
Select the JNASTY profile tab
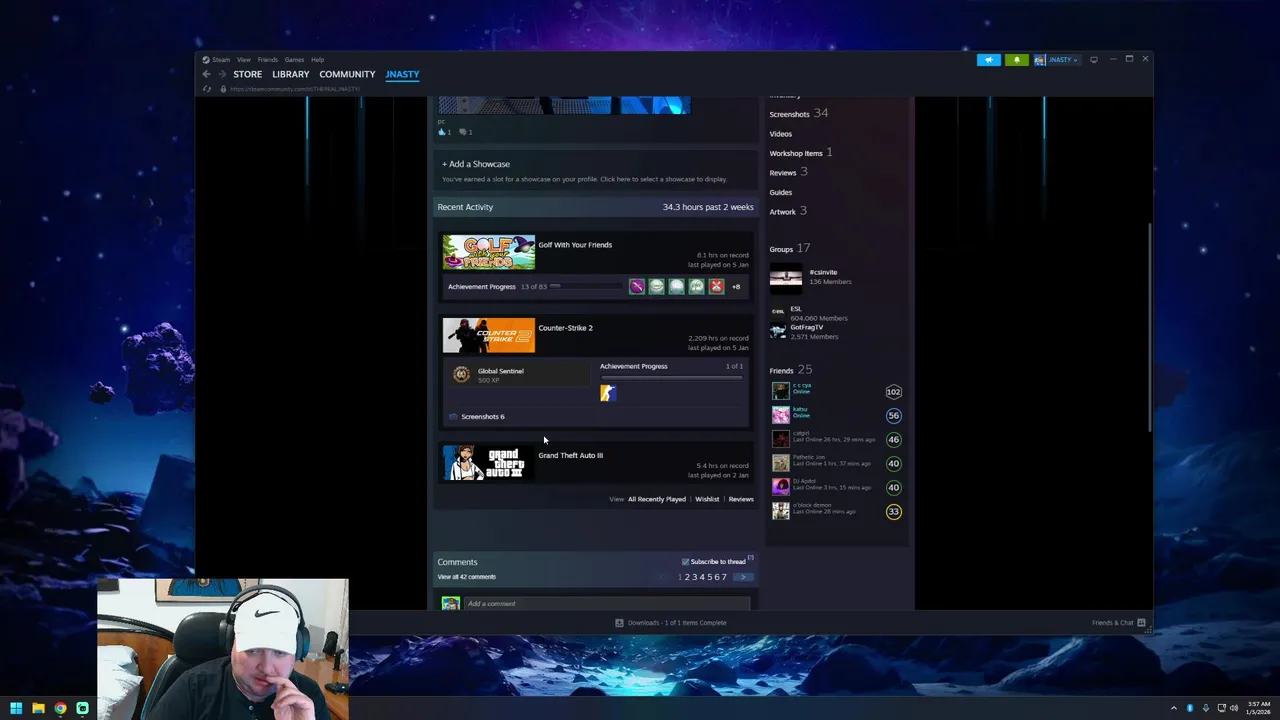[x=402, y=74]
